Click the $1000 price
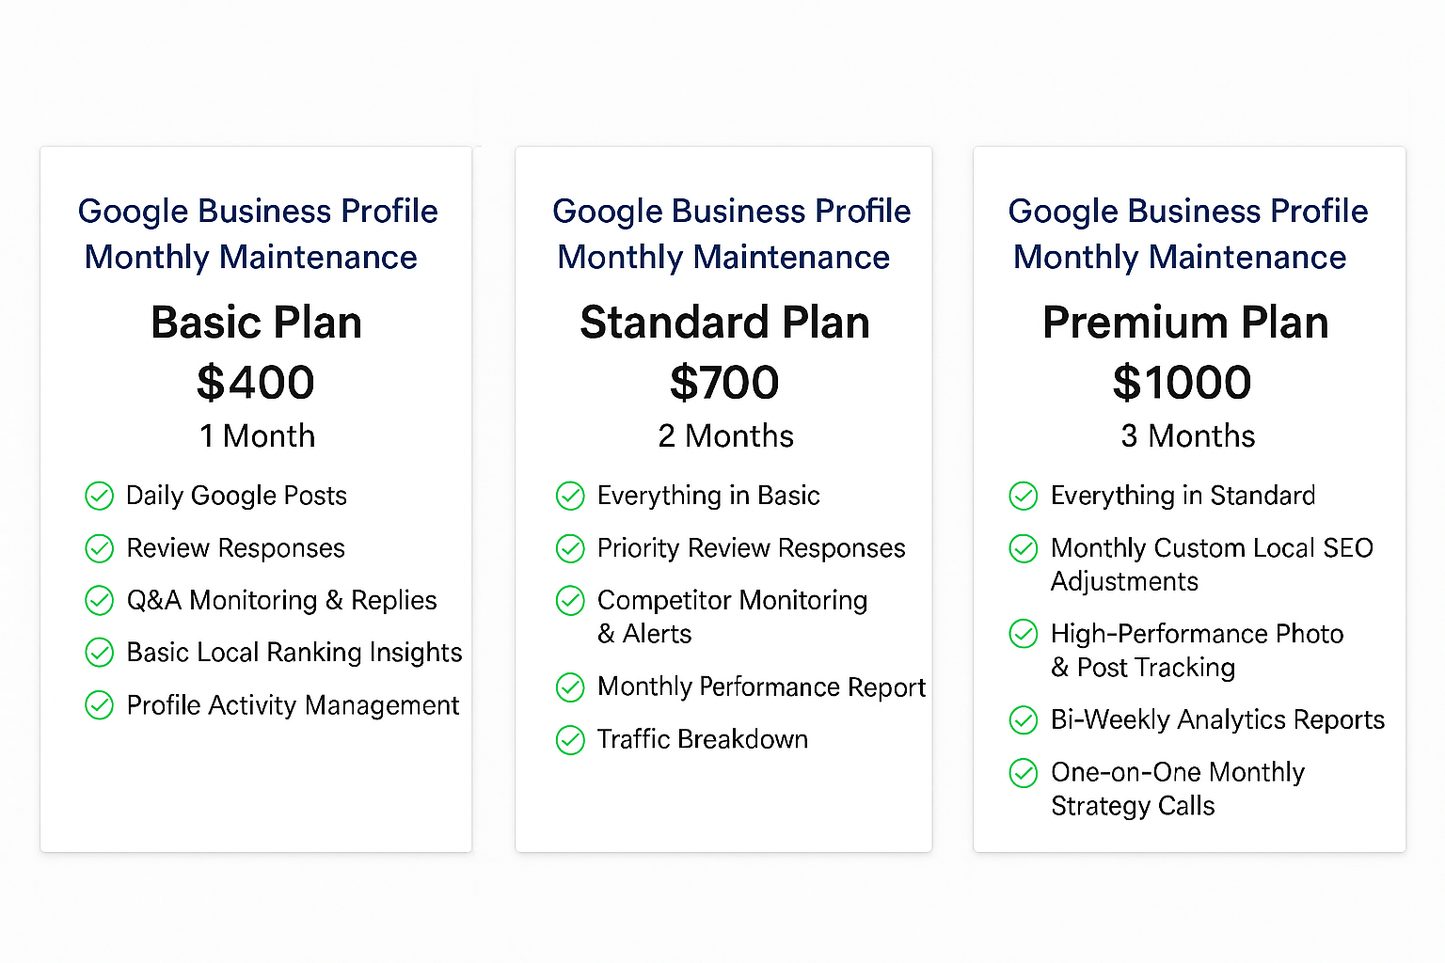Image resolution: width=1445 pixels, height=963 pixels. 1182,383
